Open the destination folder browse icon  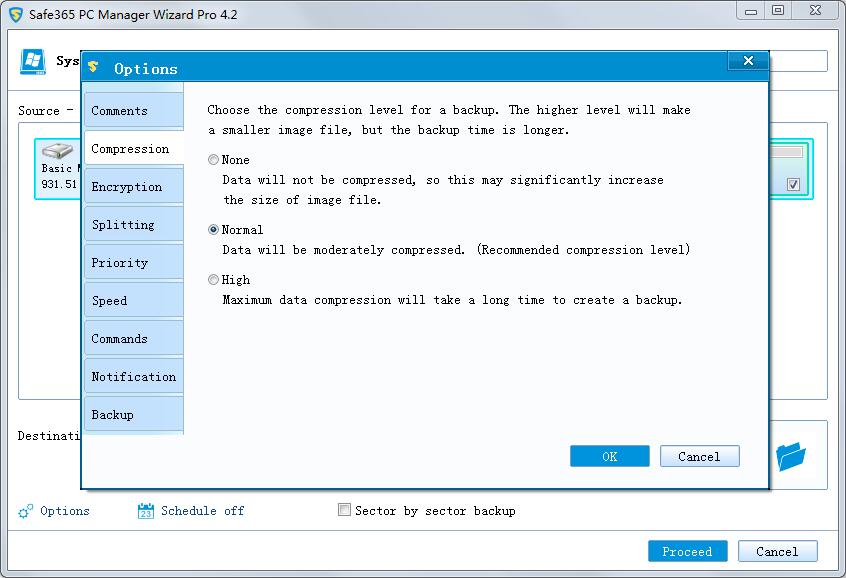(791, 457)
